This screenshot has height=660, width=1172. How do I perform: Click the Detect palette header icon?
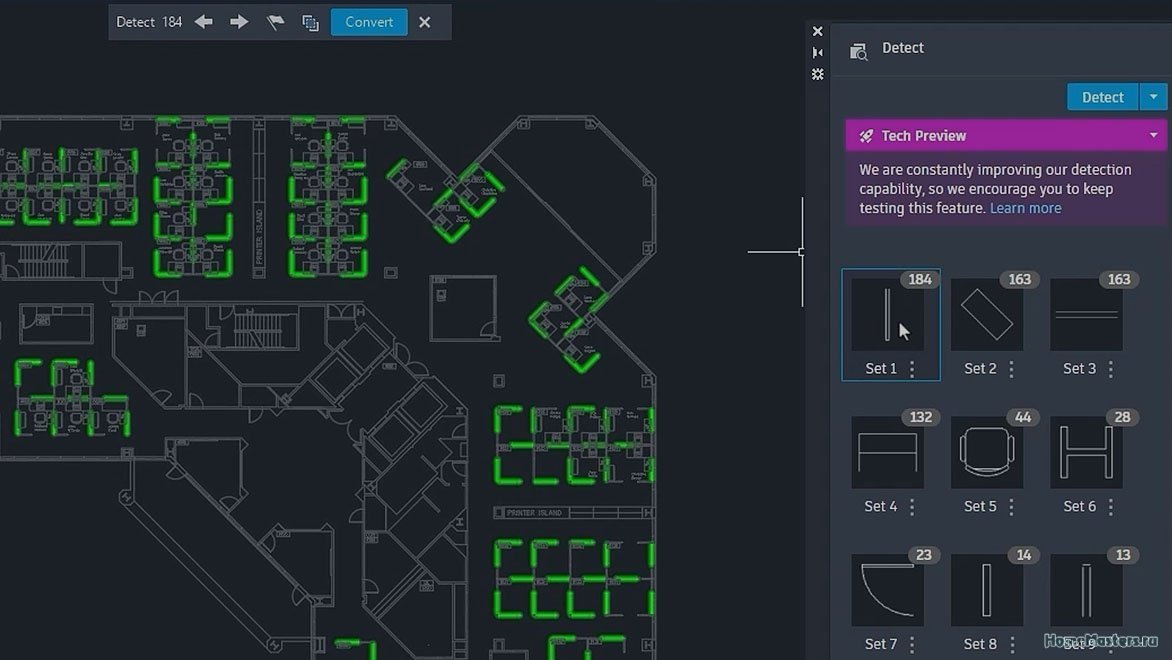point(858,51)
